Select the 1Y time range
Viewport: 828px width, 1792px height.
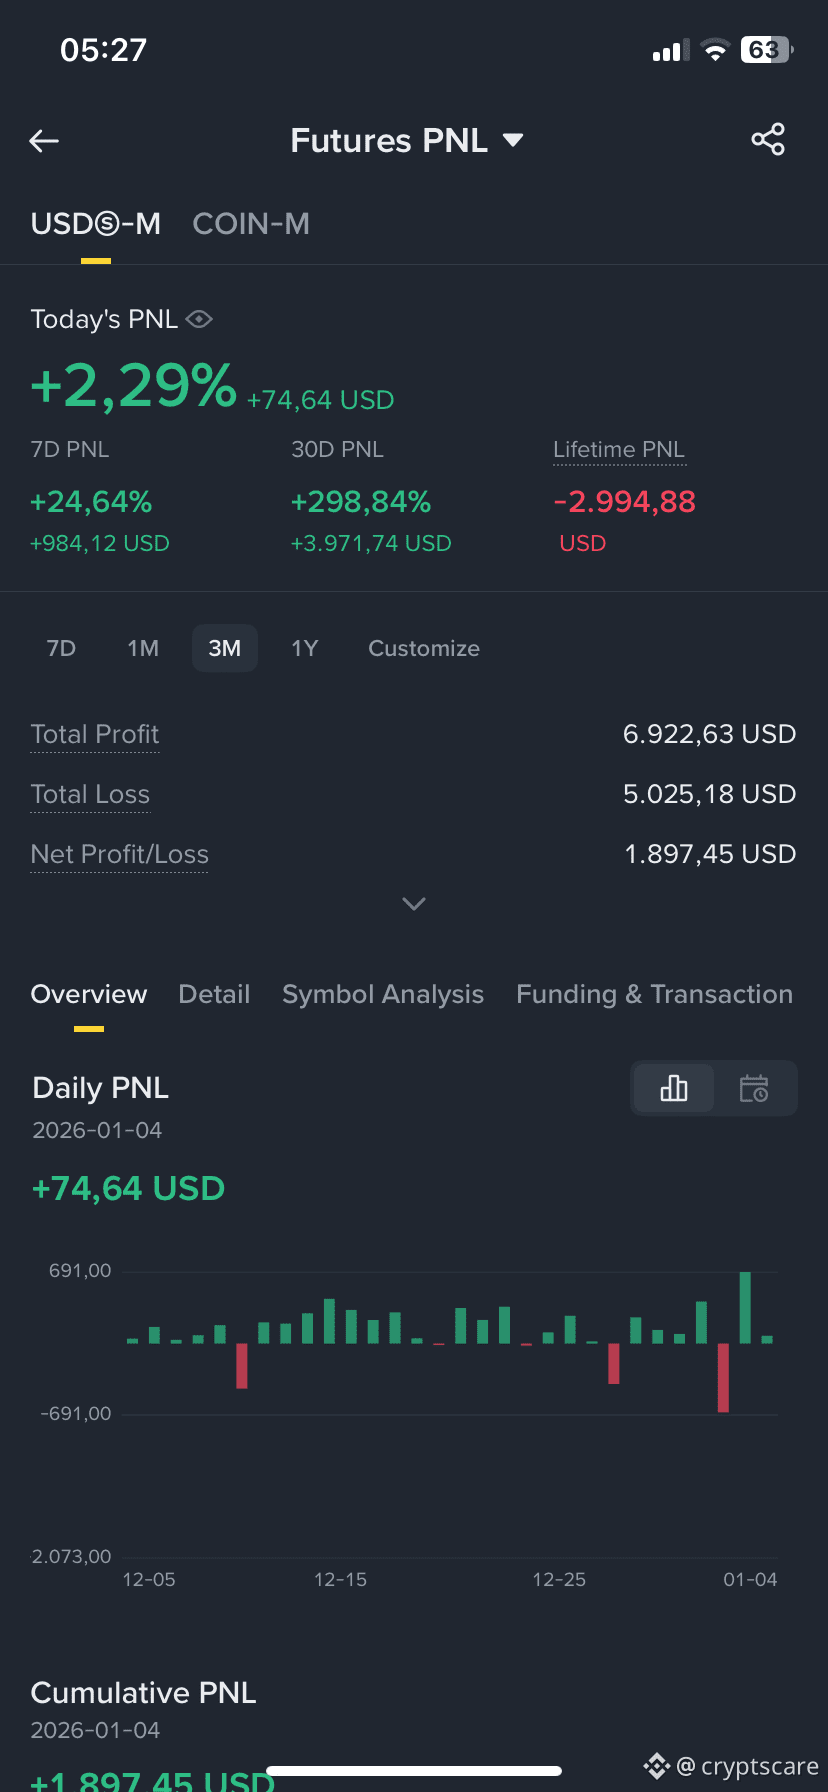(305, 648)
